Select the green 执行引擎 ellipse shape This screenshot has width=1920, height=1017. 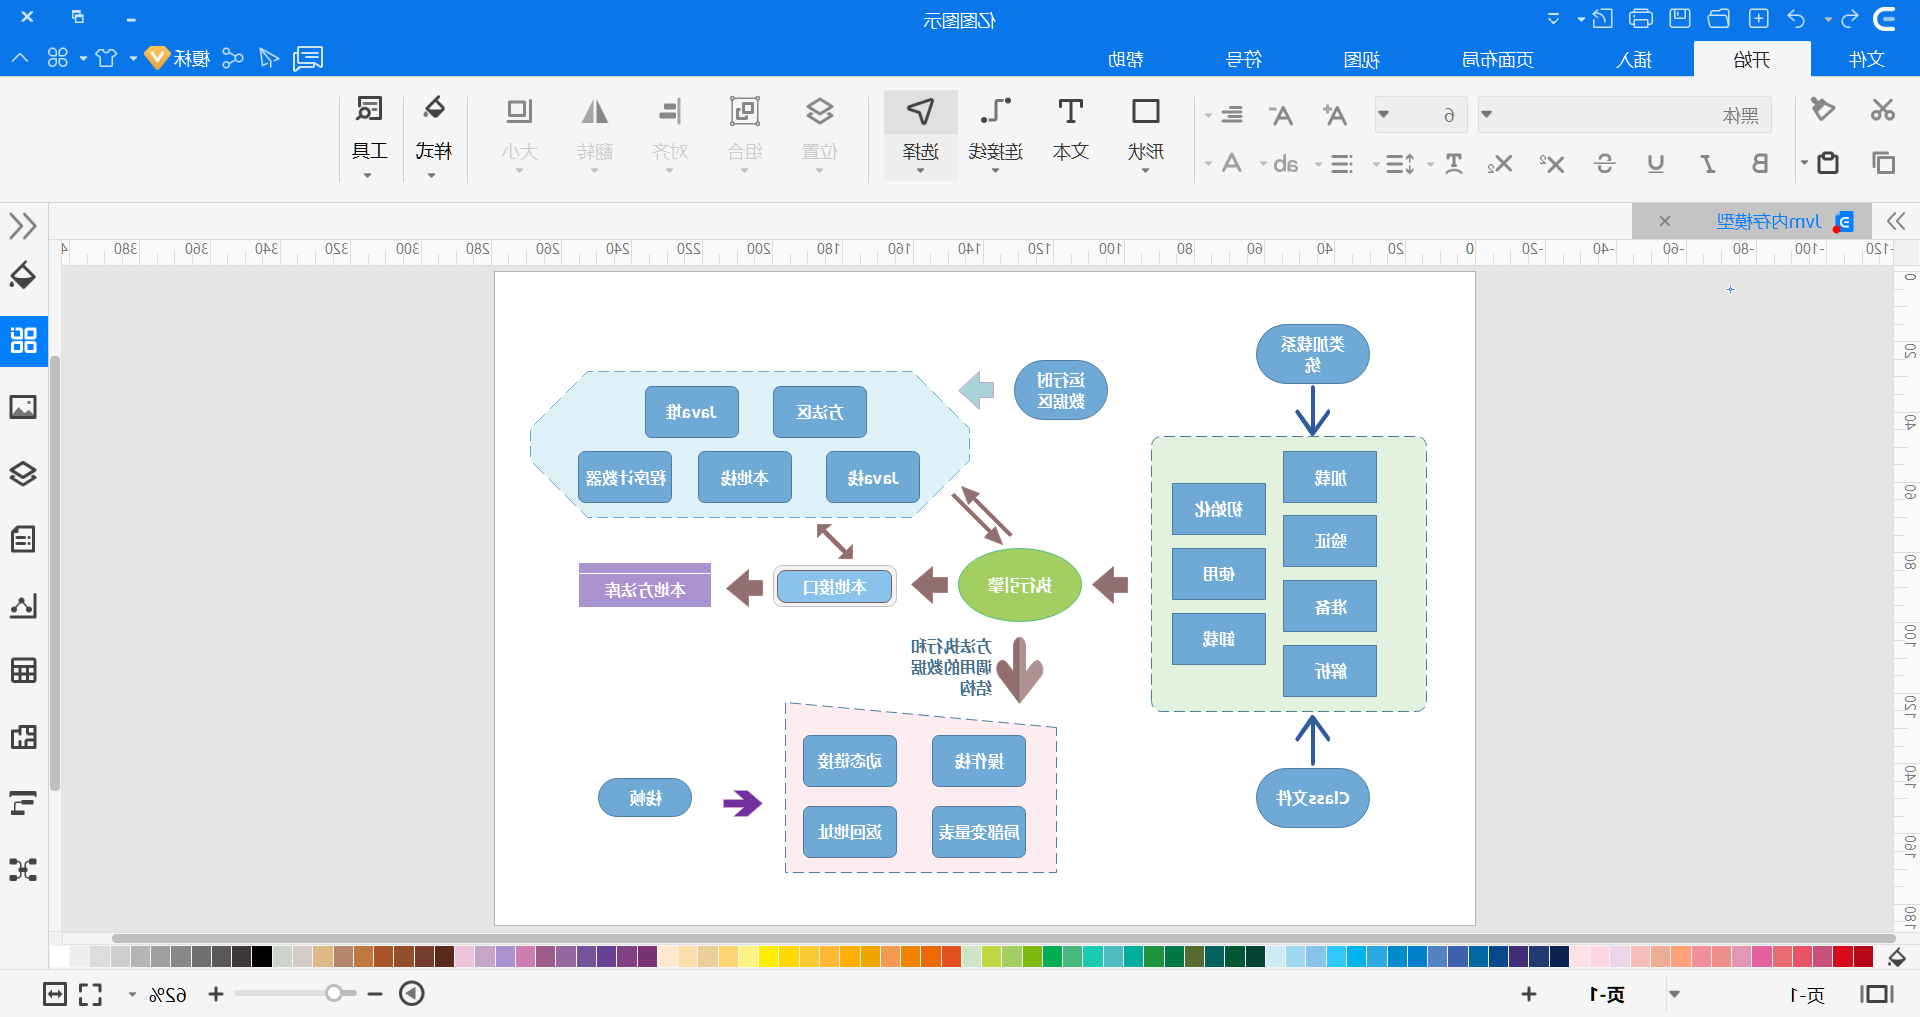coord(1020,585)
